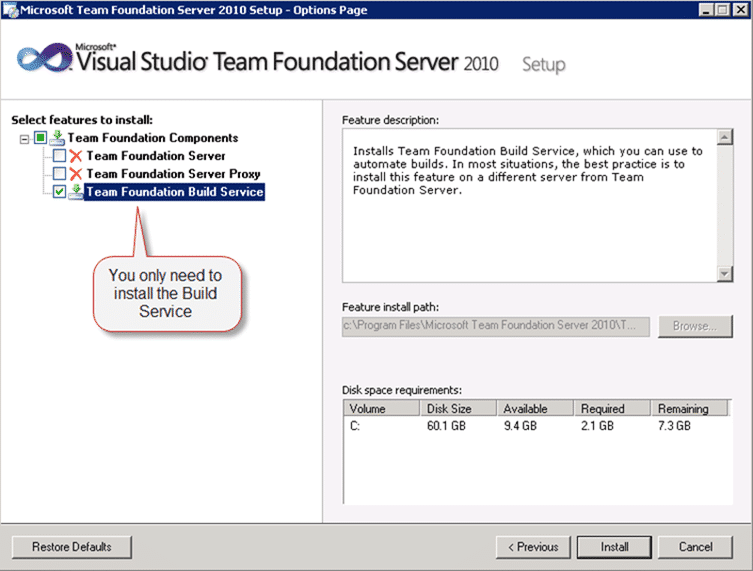Check the Team Foundation Server Proxy checkbox

[x=59, y=173]
